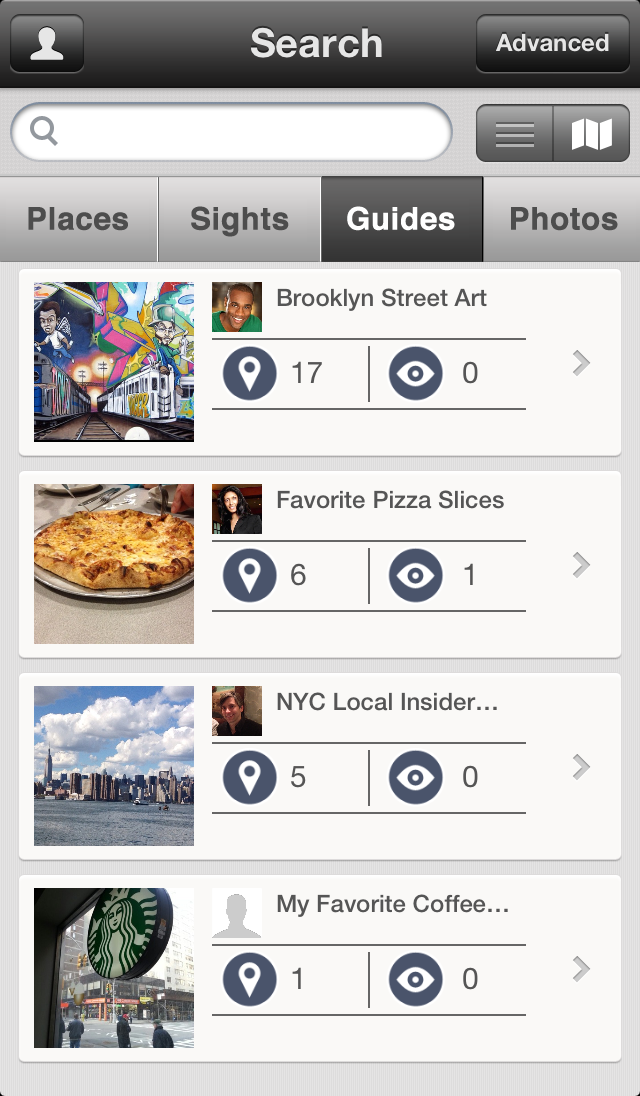This screenshot has width=640, height=1096.
Task: Tap the location pin icon for NYC Local Insider
Action: (x=249, y=778)
